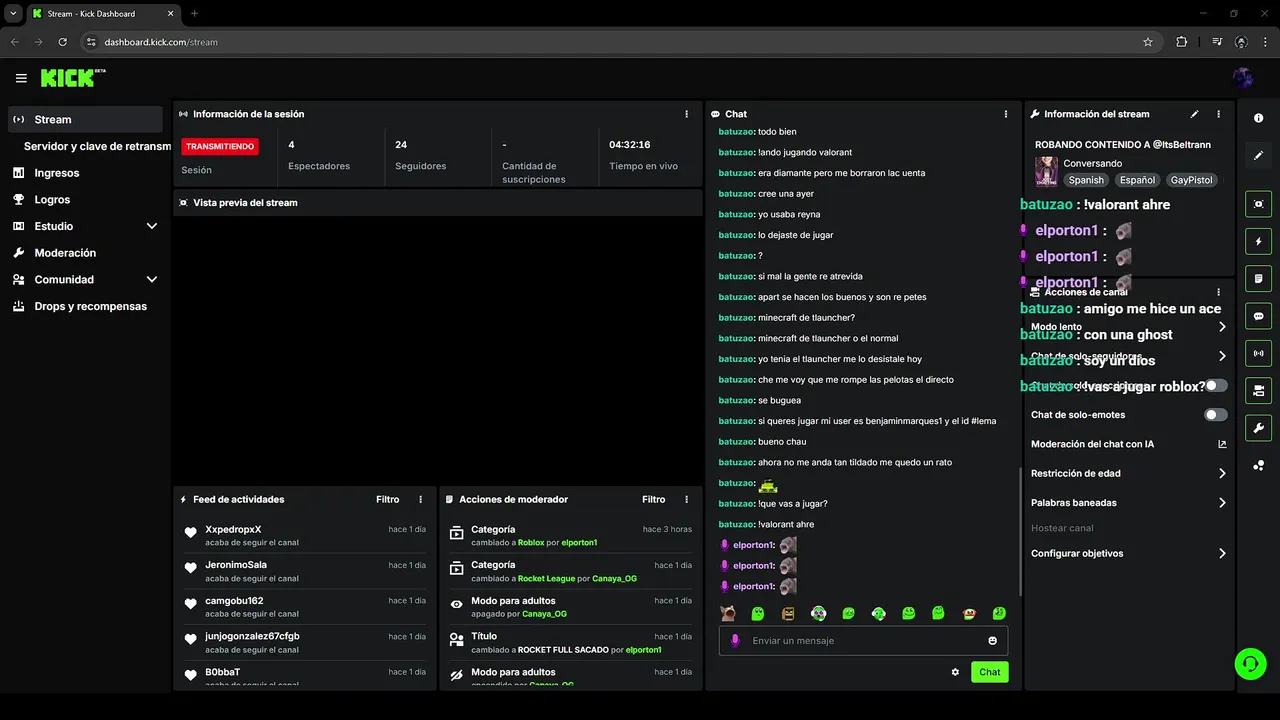Open Filtro in Feed de actividades
Viewport: 1280px width, 720px height.
(x=388, y=499)
